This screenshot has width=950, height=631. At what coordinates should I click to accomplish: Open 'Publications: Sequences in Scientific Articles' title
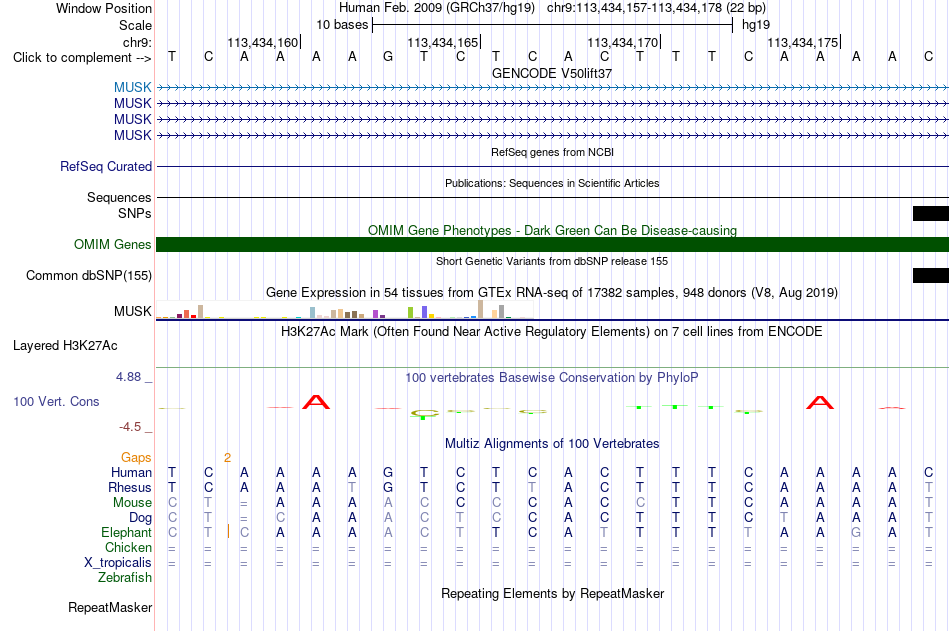[552, 183]
